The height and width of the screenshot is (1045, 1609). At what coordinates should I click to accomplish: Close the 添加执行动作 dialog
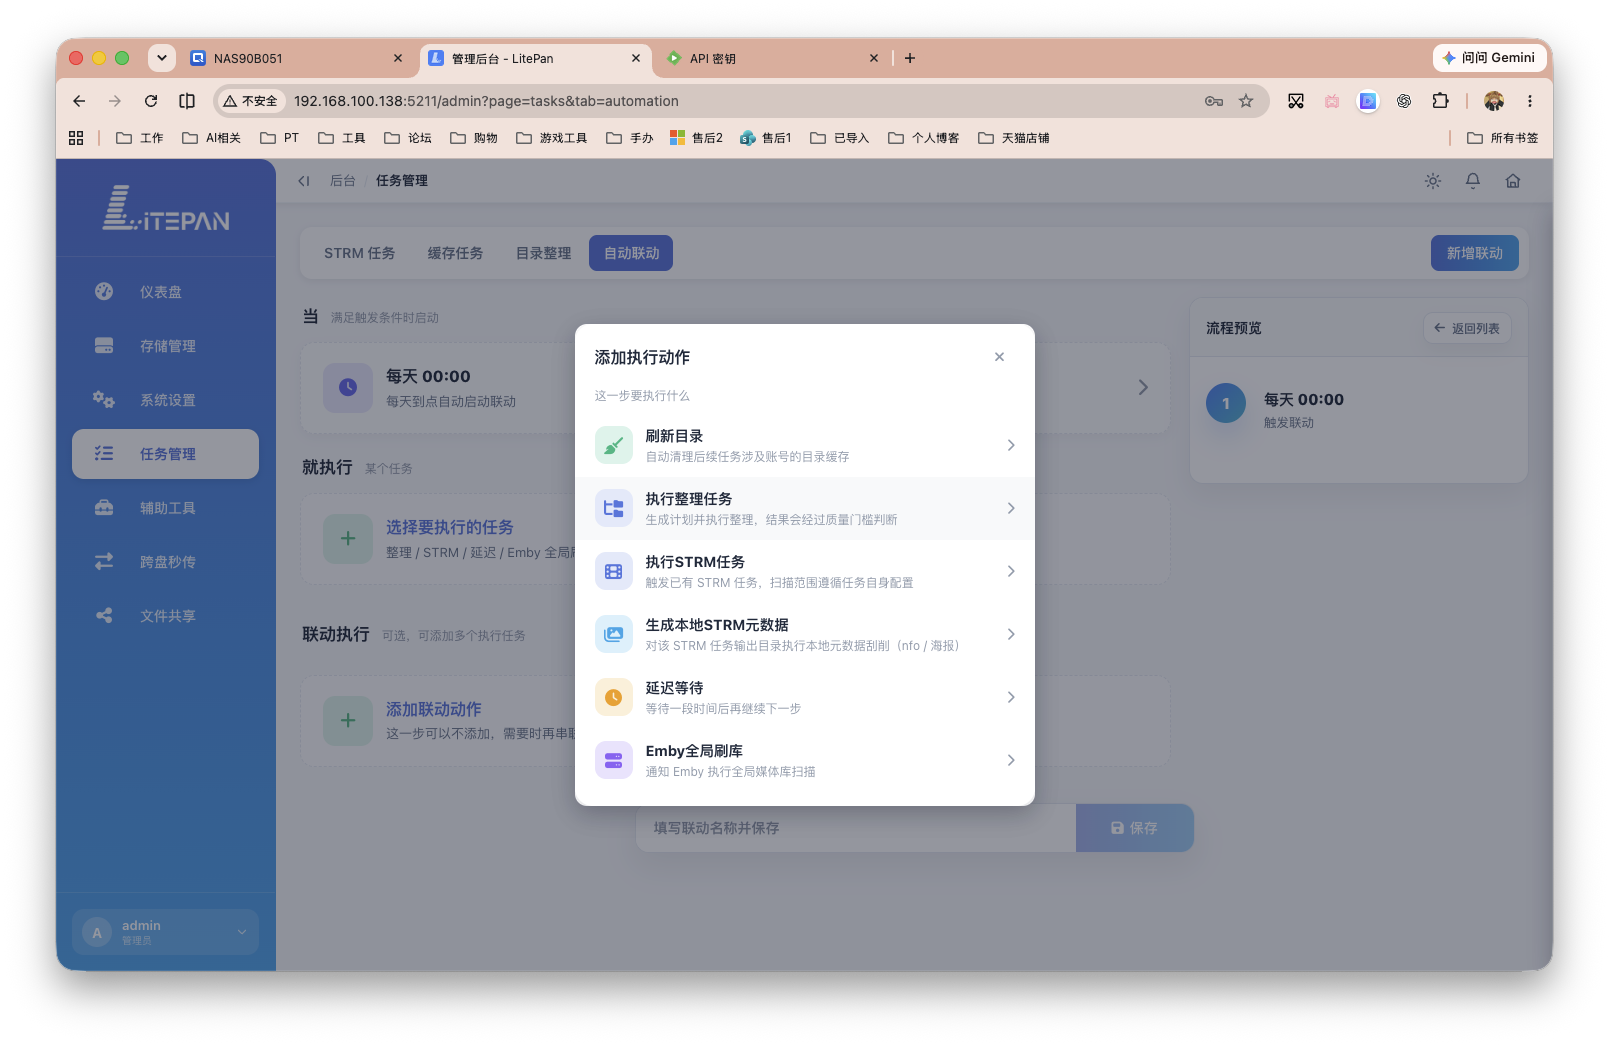tap(999, 357)
